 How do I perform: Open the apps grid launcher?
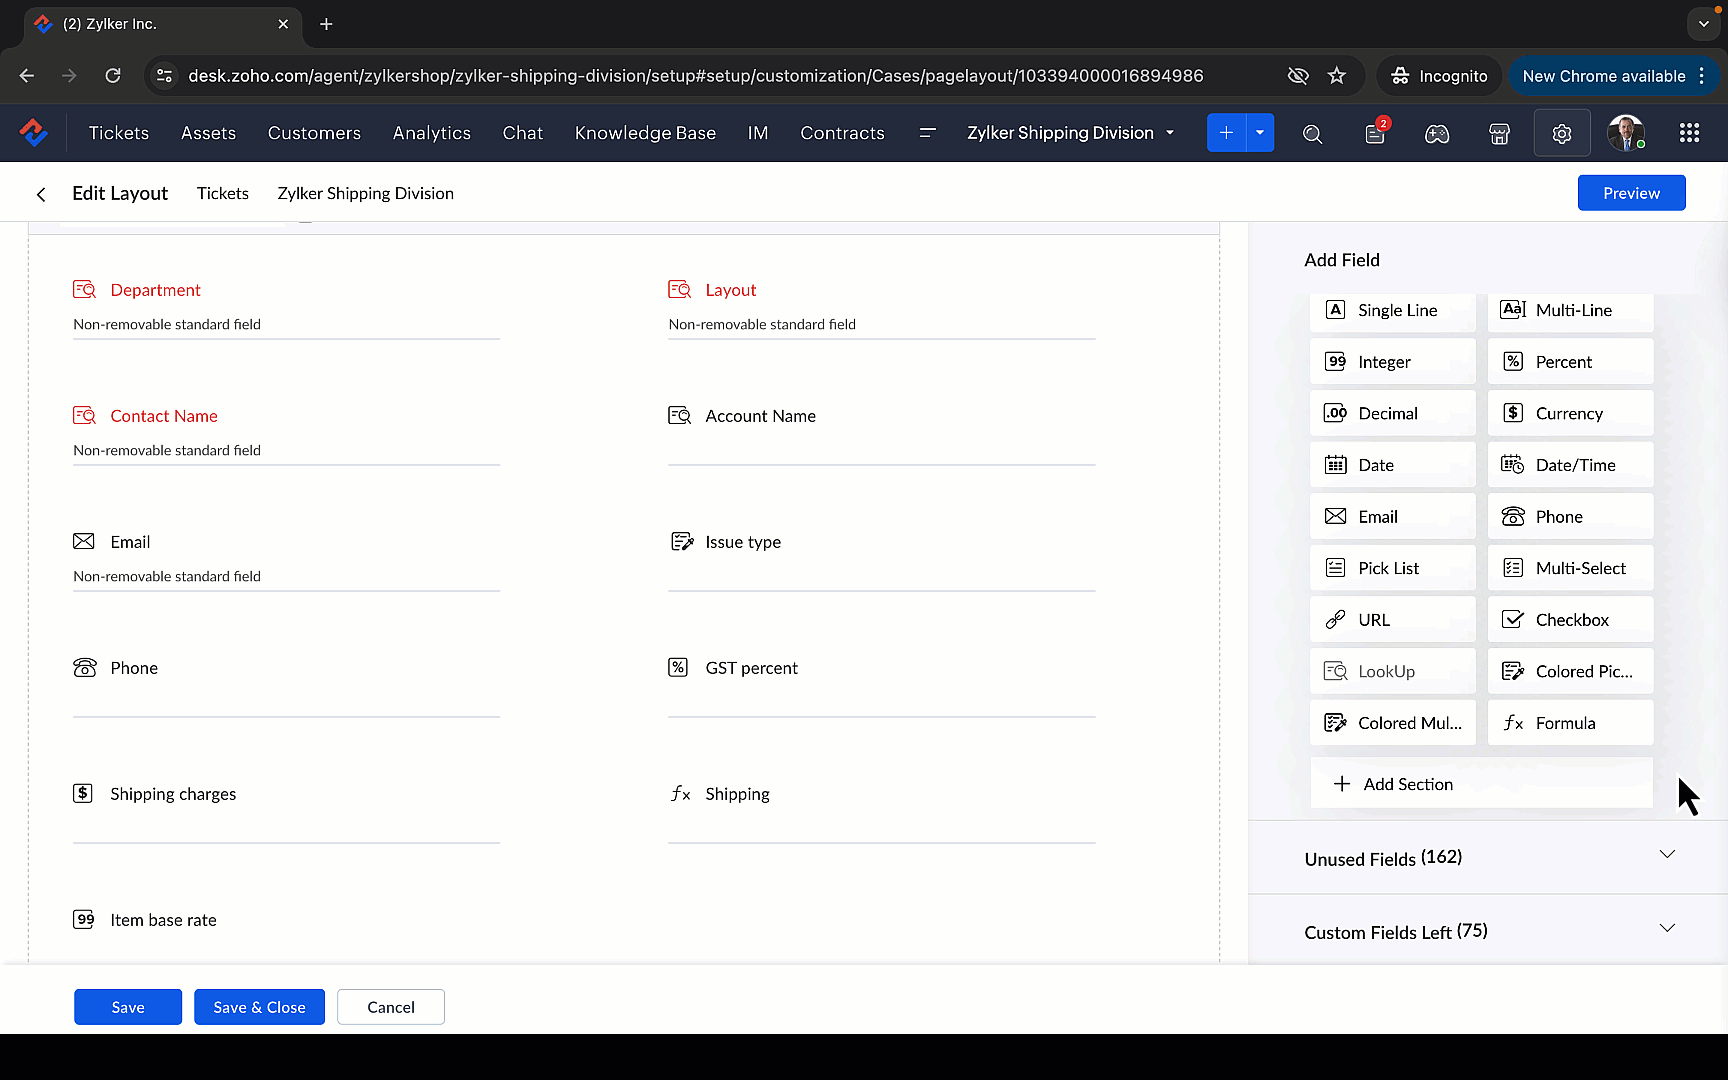[1689, 133]
